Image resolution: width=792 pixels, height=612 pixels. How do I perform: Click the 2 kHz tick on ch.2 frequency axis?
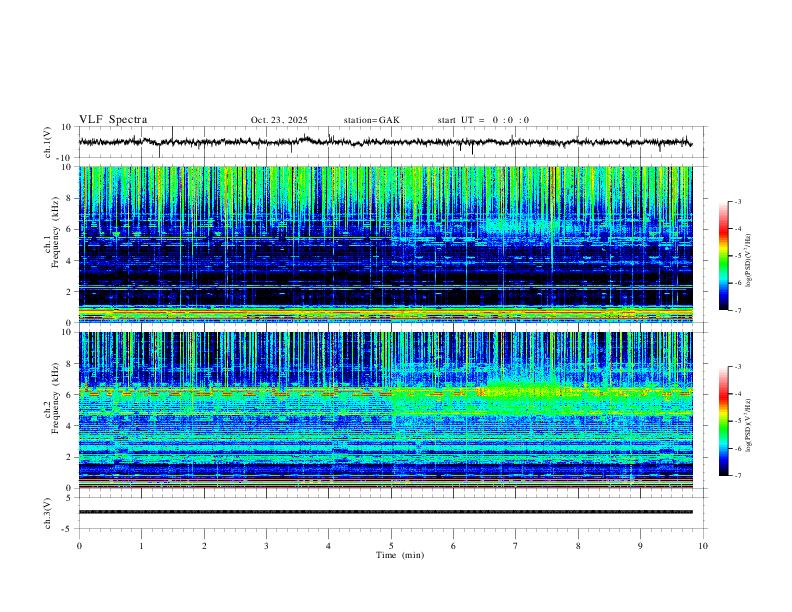click(71, 457)
